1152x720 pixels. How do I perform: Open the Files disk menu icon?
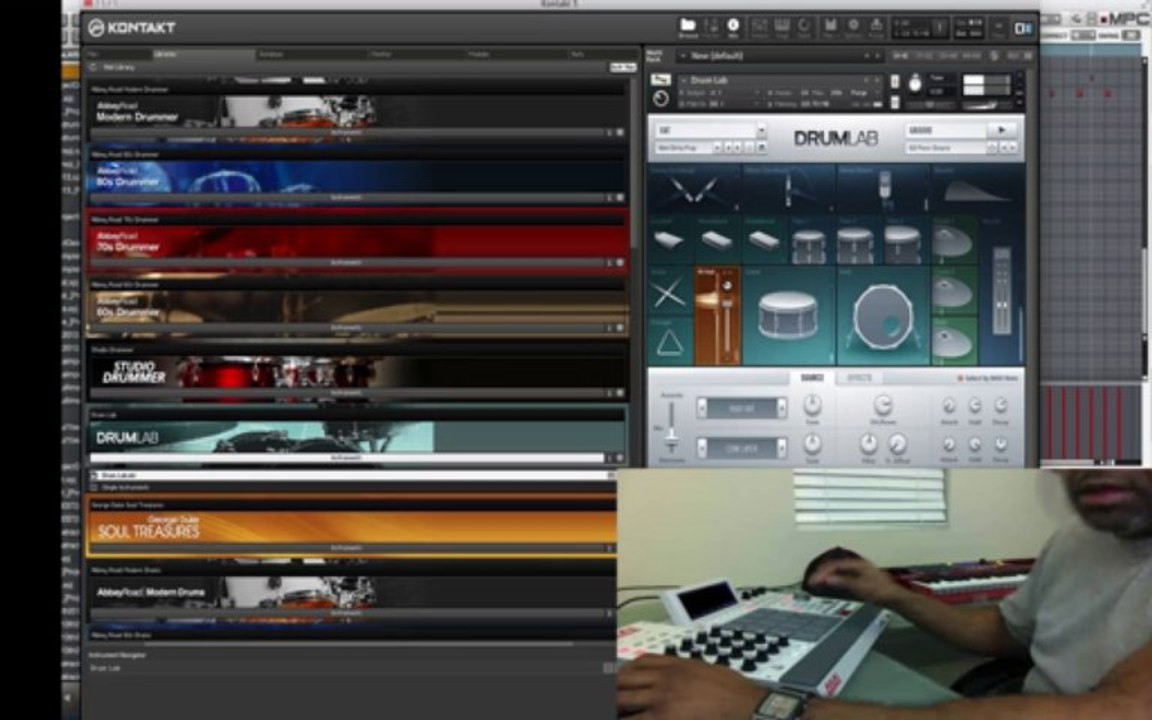coord(830,28)
